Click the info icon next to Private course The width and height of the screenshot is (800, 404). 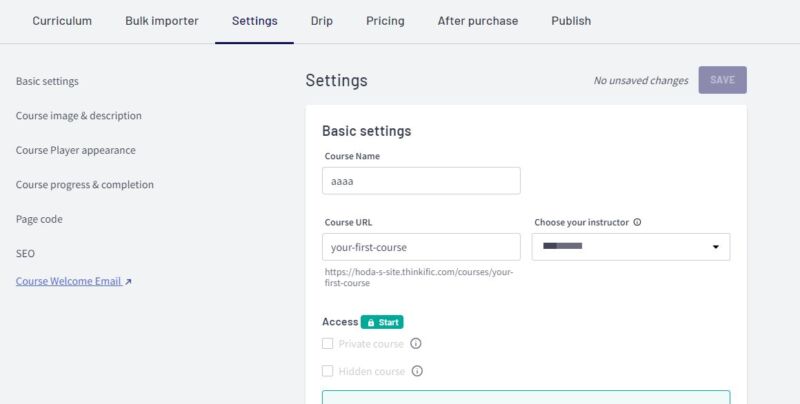(416, 344)
